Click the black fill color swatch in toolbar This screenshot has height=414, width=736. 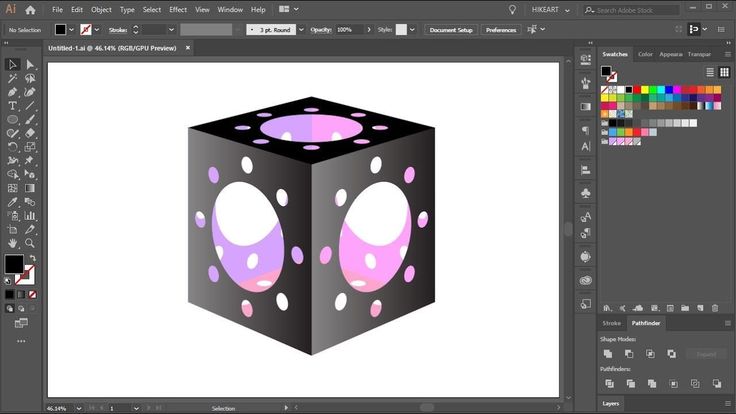point(14,264)
